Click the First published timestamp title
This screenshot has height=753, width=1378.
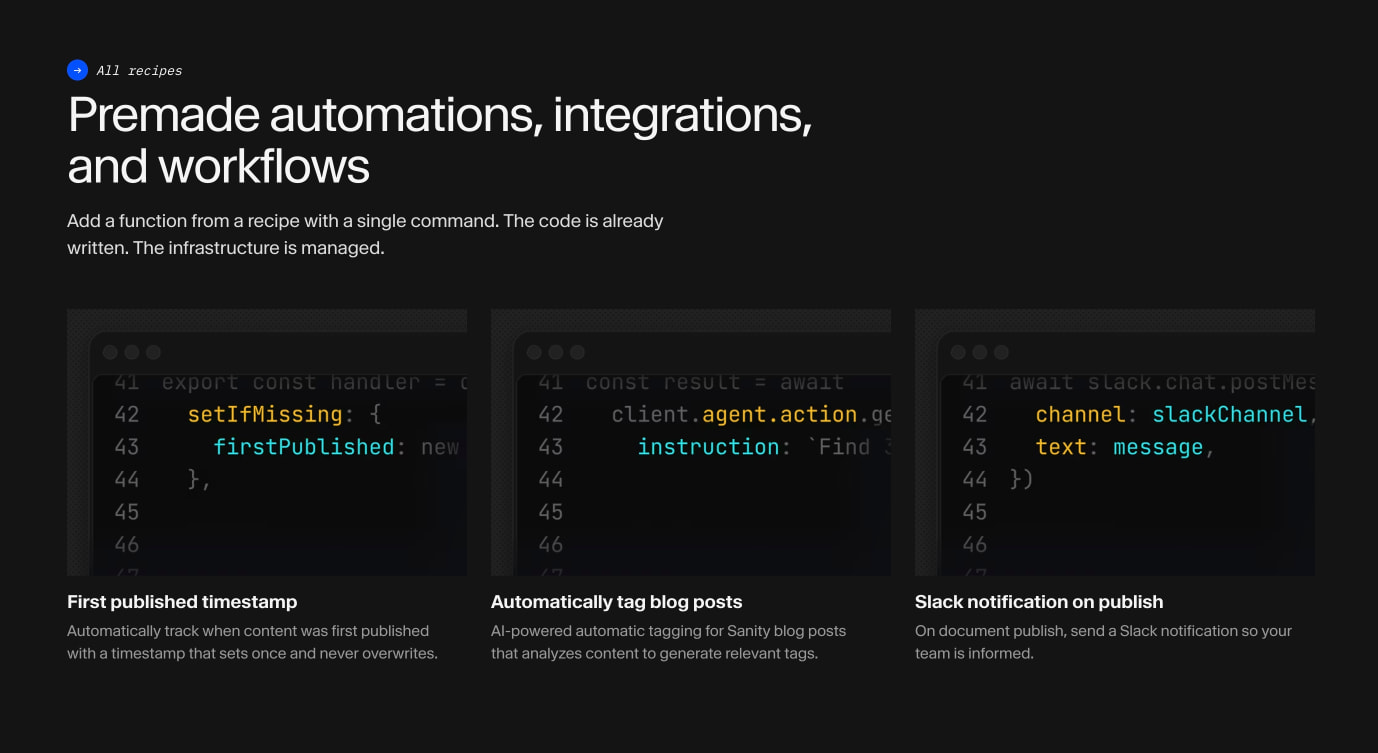pyautogui.click(x=182, y=602)
